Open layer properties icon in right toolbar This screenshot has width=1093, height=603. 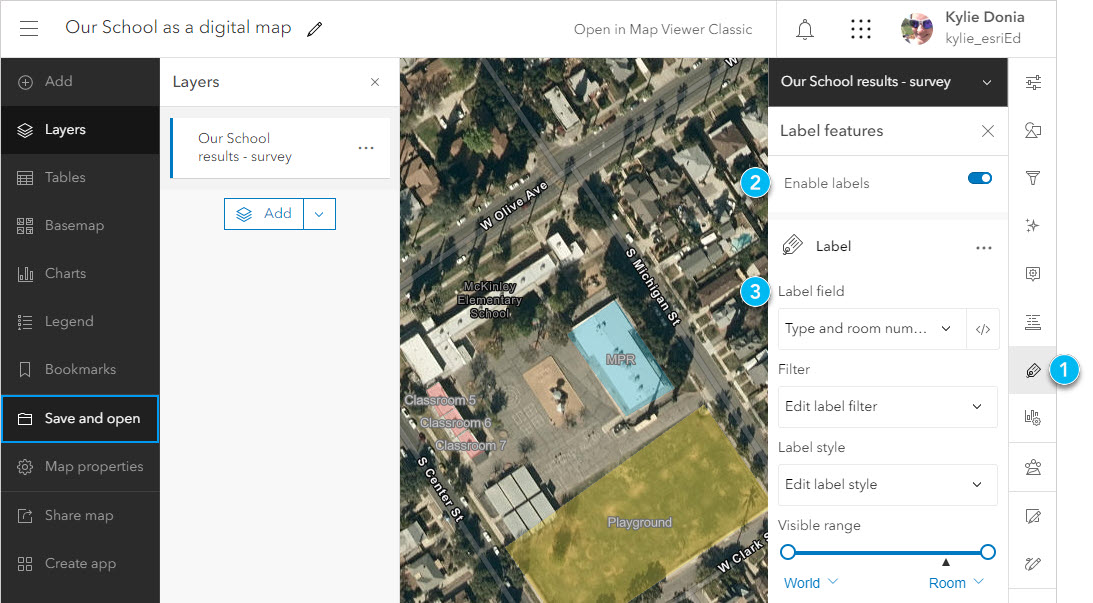point(1033,82)
